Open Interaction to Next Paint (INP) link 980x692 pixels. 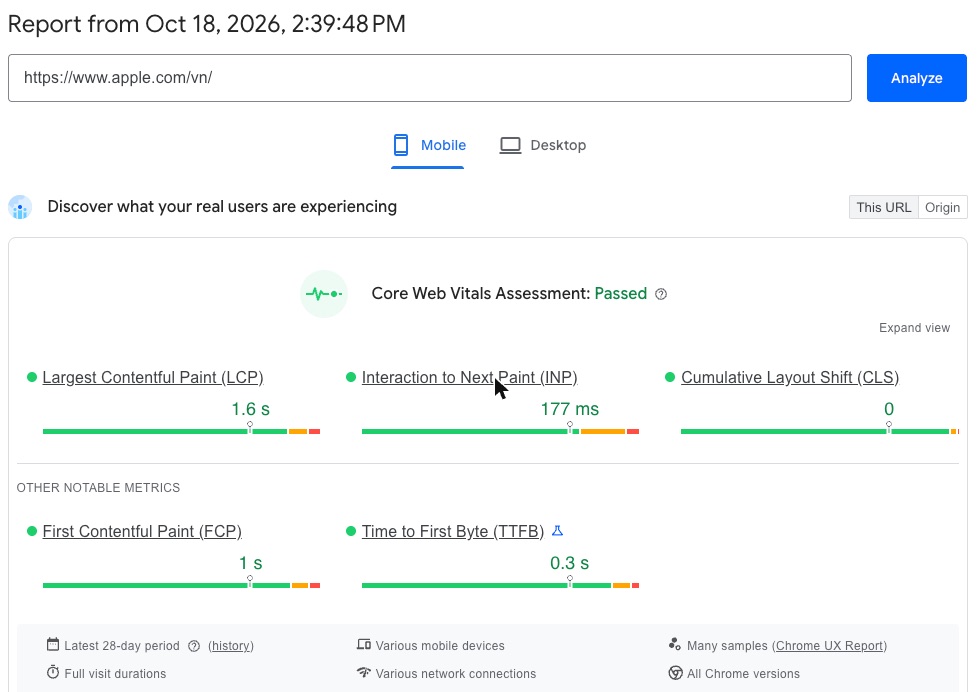click(x=469, y=378)
